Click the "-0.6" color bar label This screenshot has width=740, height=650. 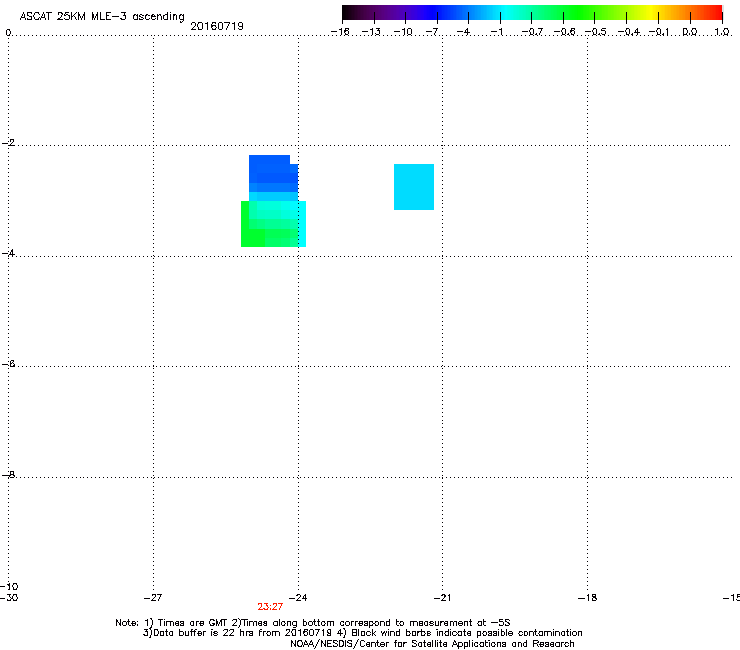564,32
